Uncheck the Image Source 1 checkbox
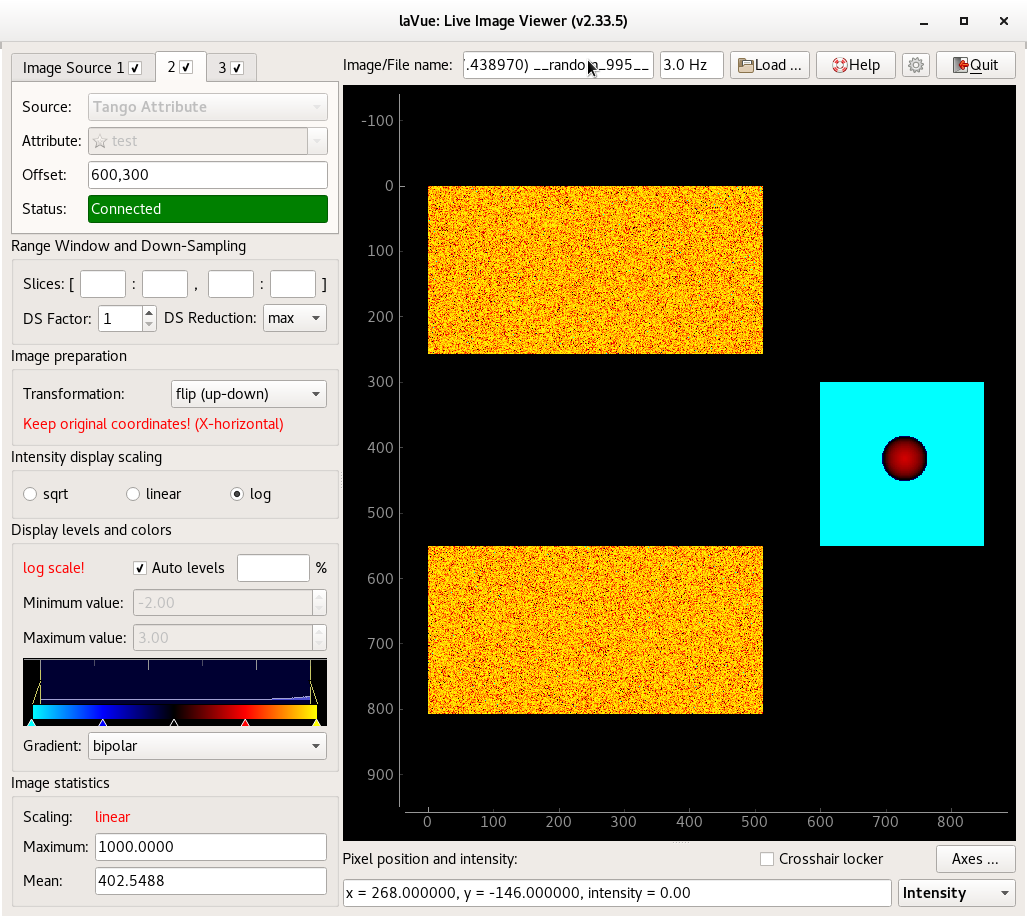This screenshot has width=1027, height=918. (x=136, y=67)
